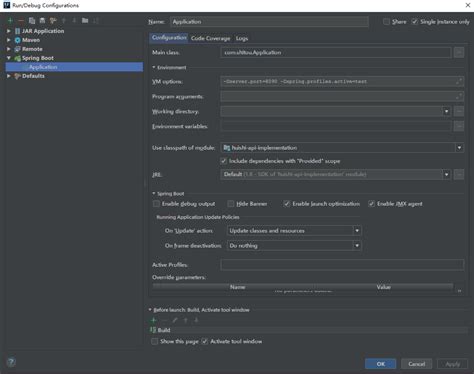Open the edit defaults wrench icon
Image resolution: width=474 pixels, height=374 pixels.
[53, 21]
